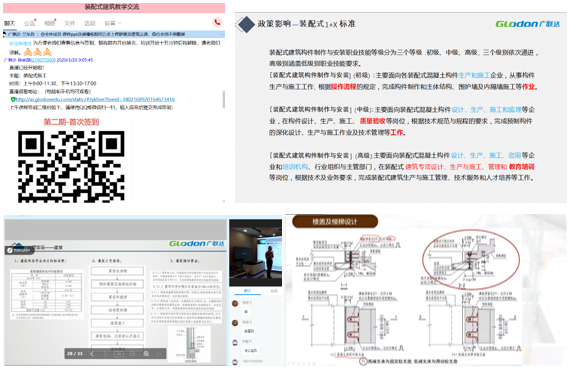Advance to the next slide with the right arrow
The image size is (576, 373).
pyautogui.click(x=105, y=354)
